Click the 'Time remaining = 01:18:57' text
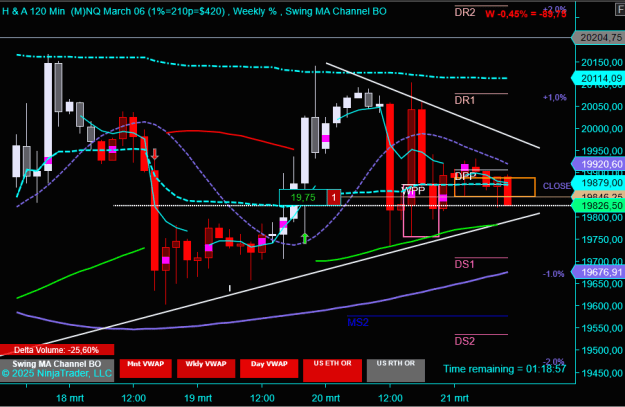Viewport: 625px width, 407px height. pos(505,369)
